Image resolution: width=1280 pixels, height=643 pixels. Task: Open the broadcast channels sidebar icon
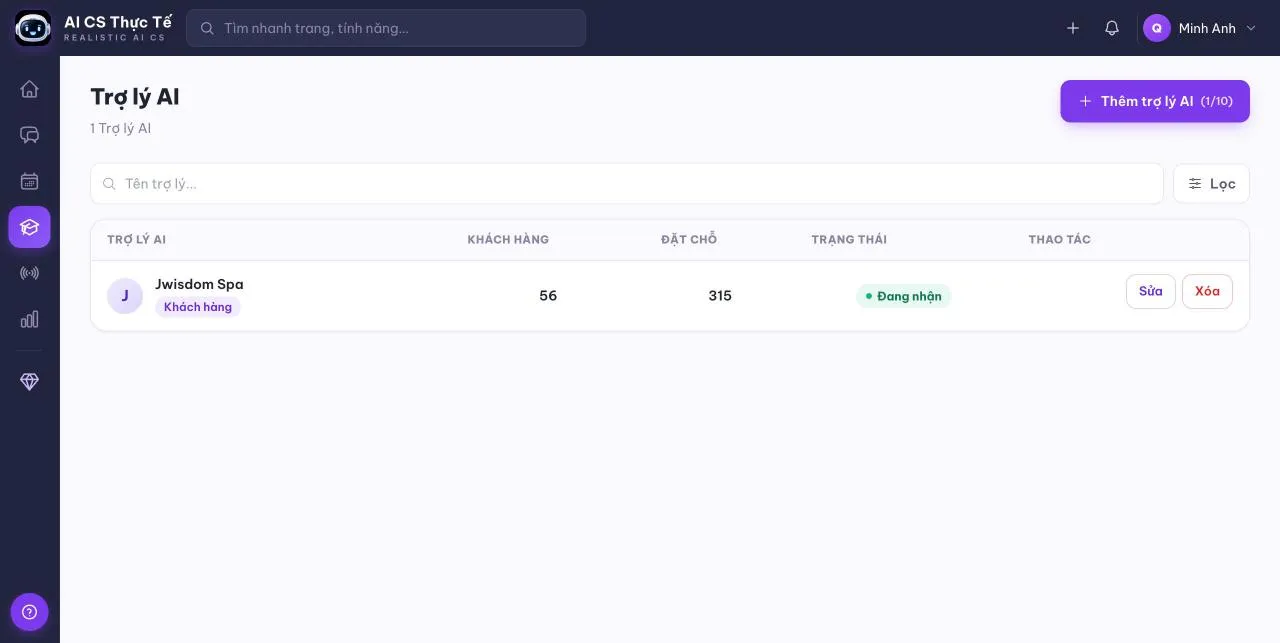tap(29, 273)
